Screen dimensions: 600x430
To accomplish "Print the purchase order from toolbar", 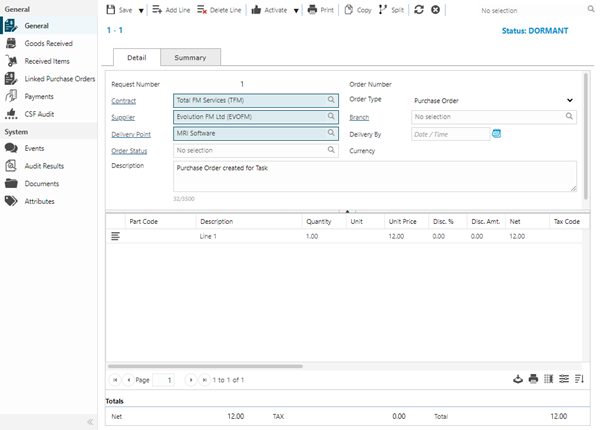I will point(320,9).
